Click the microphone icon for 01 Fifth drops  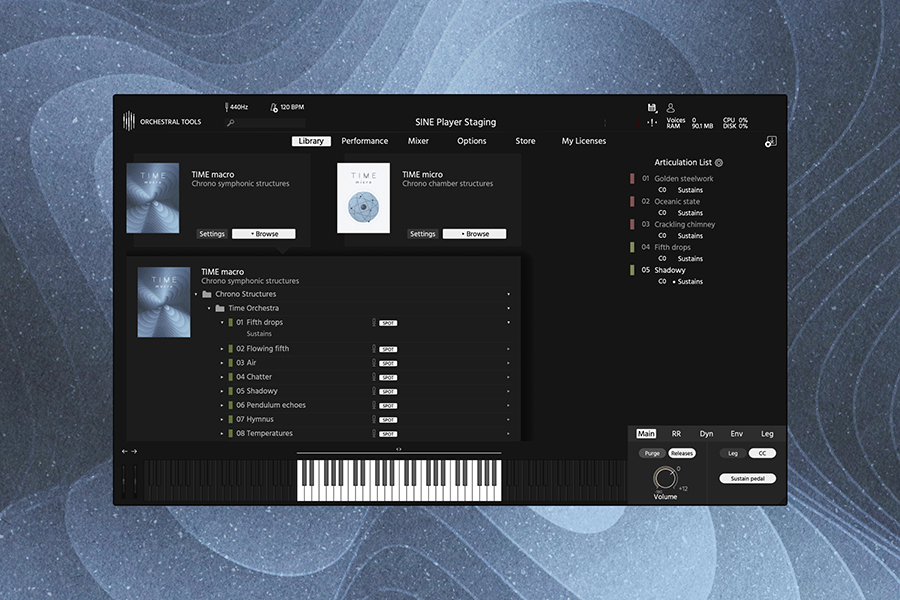tap(374, 322)
